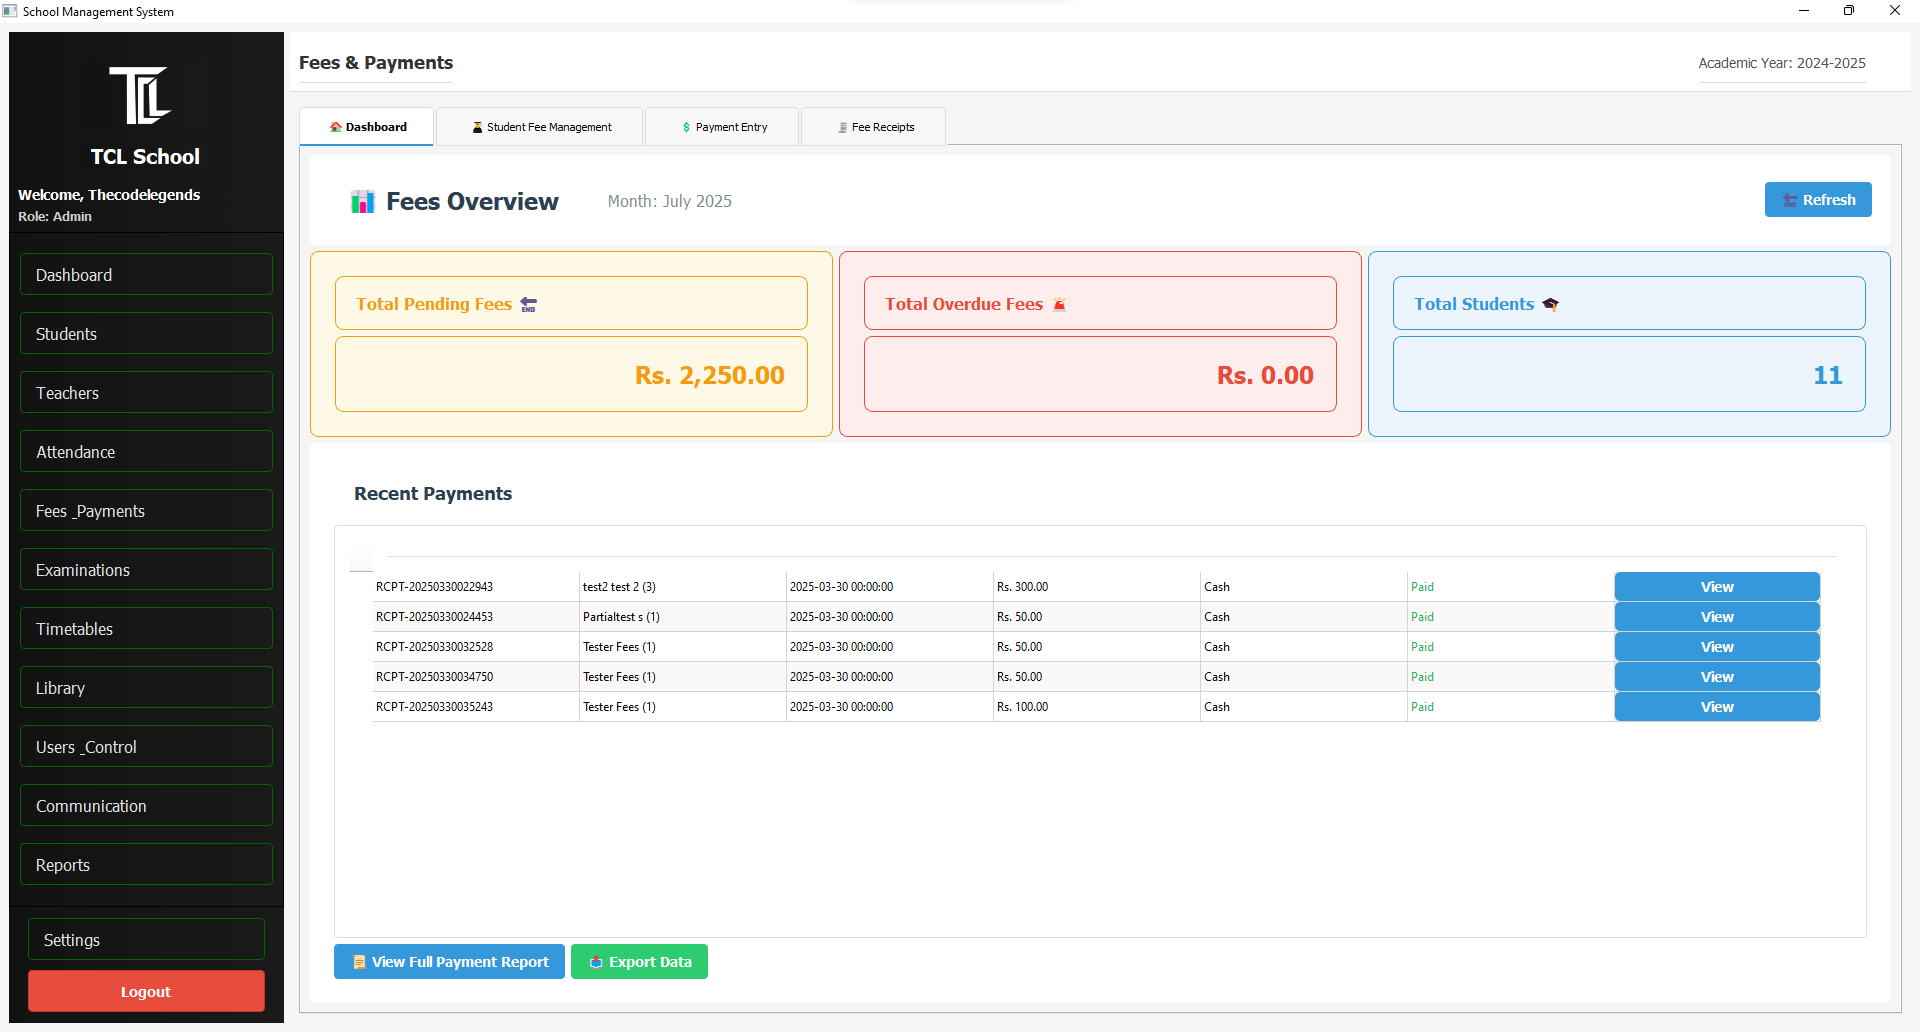
Task: Click the Total Students graduation cap icon
Action: (1550, 305)
